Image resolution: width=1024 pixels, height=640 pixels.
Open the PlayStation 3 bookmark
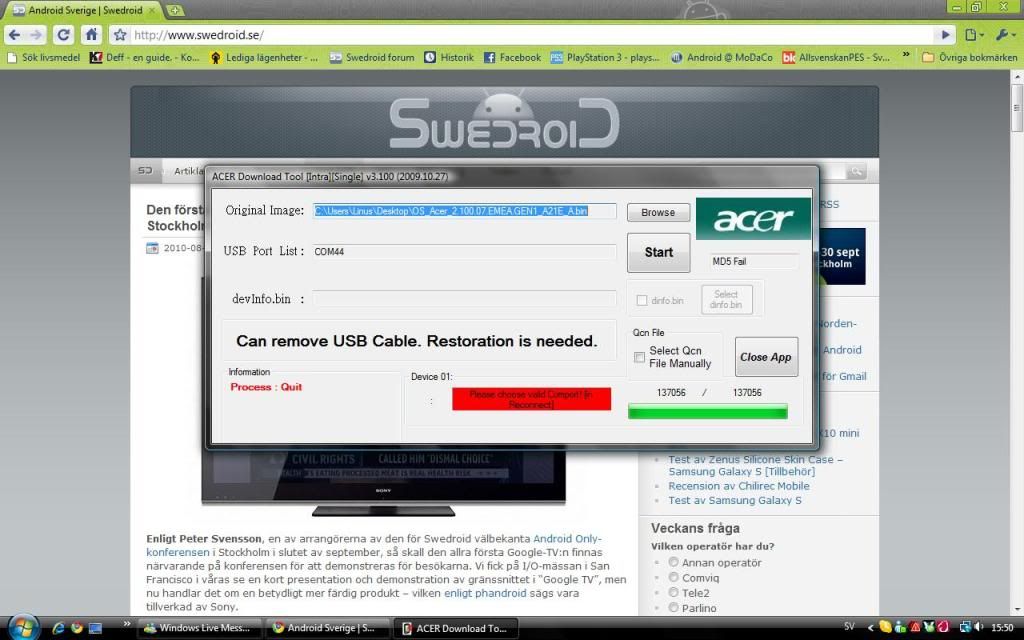click(x=605, y=57)
